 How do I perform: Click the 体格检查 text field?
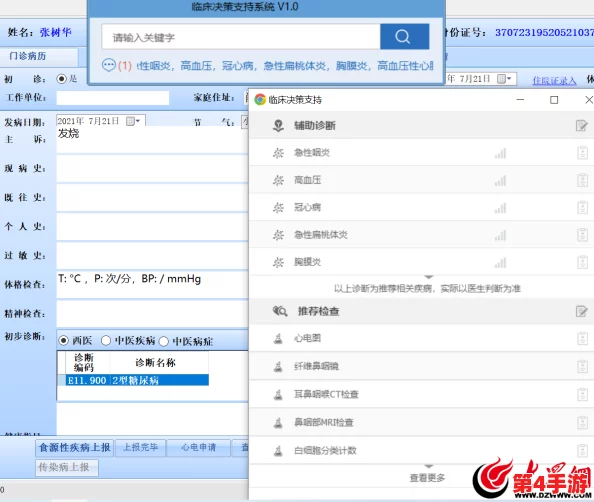click(x=152, y=285)
